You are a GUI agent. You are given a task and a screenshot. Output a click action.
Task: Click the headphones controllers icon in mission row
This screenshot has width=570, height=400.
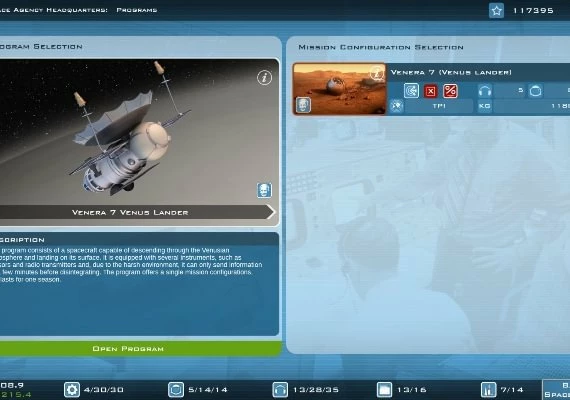click(x=485, y=91)
